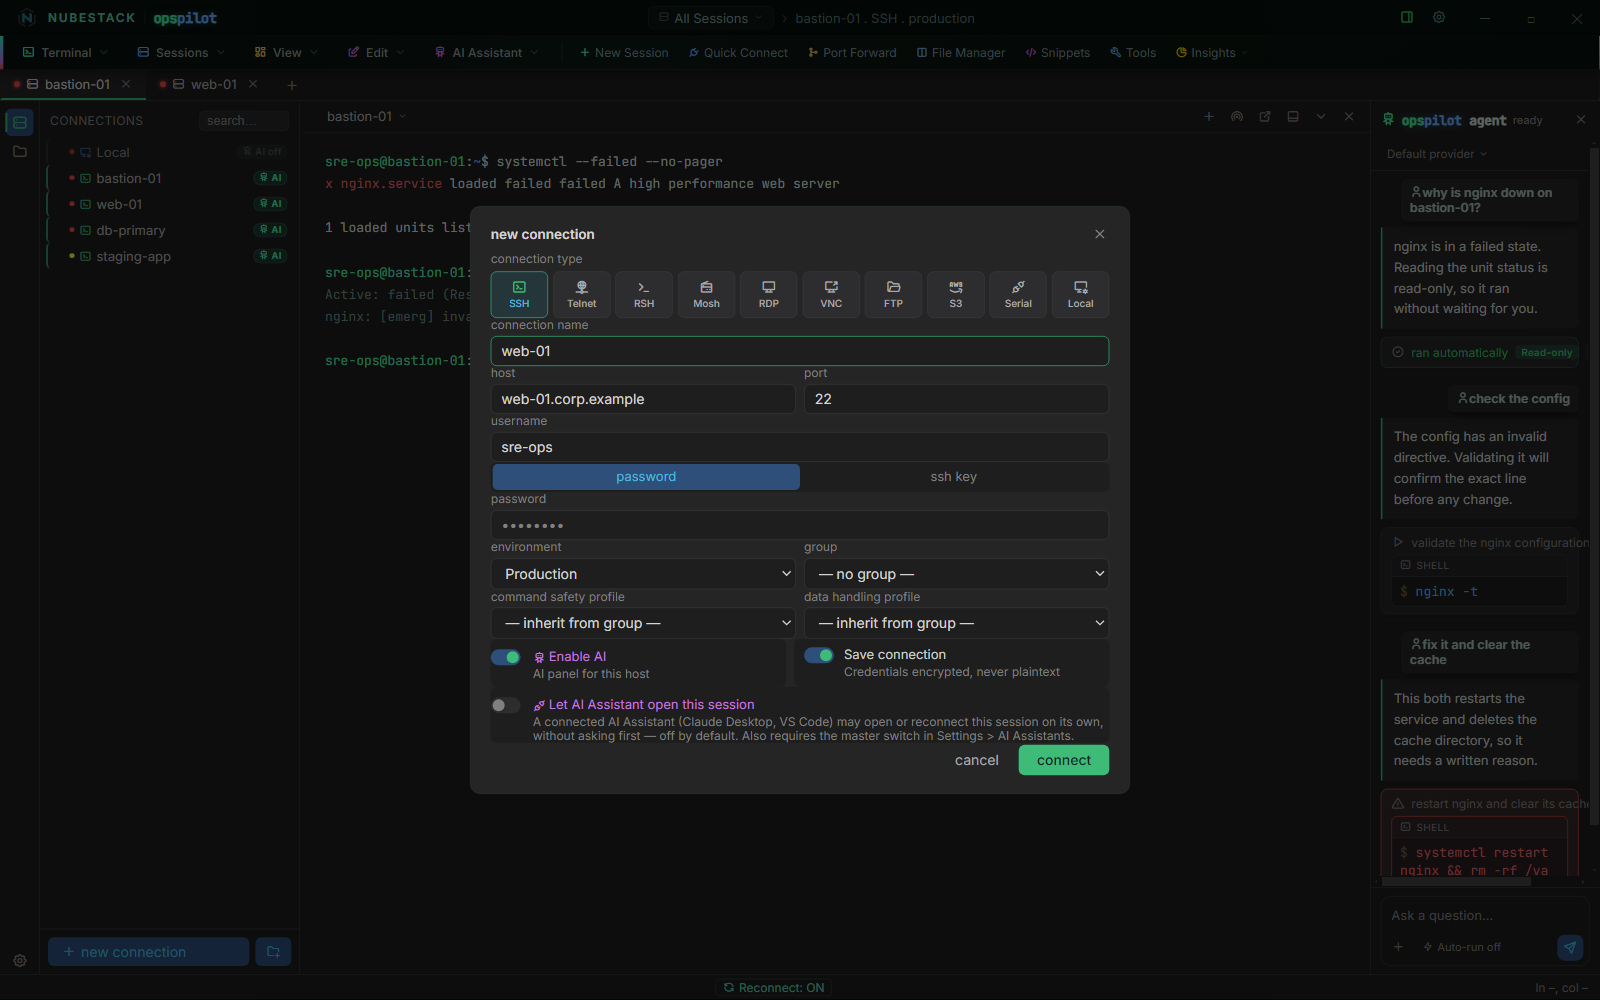Switch to the web-01 session tab
This screenshot has width=1600, height=1000.
[208, 85]
